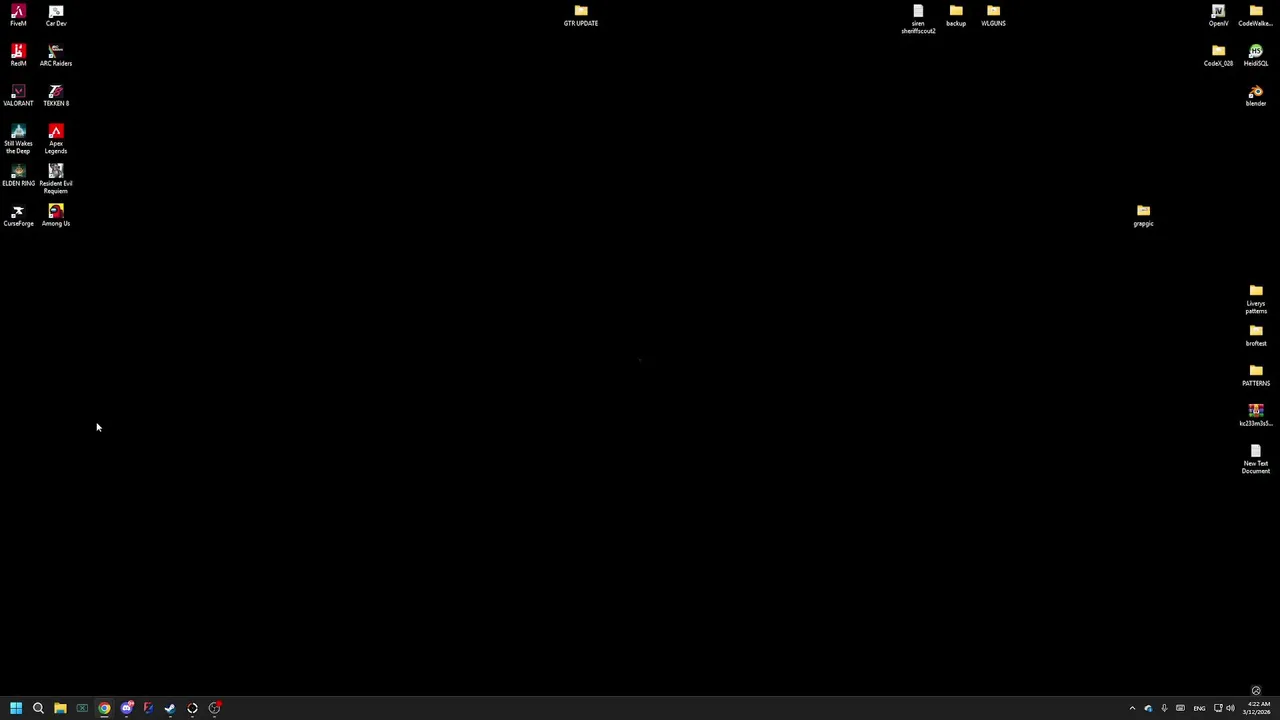1280x720 pixels.
Task: Select the PATTERNS folder
Action: pos(1256,375)
